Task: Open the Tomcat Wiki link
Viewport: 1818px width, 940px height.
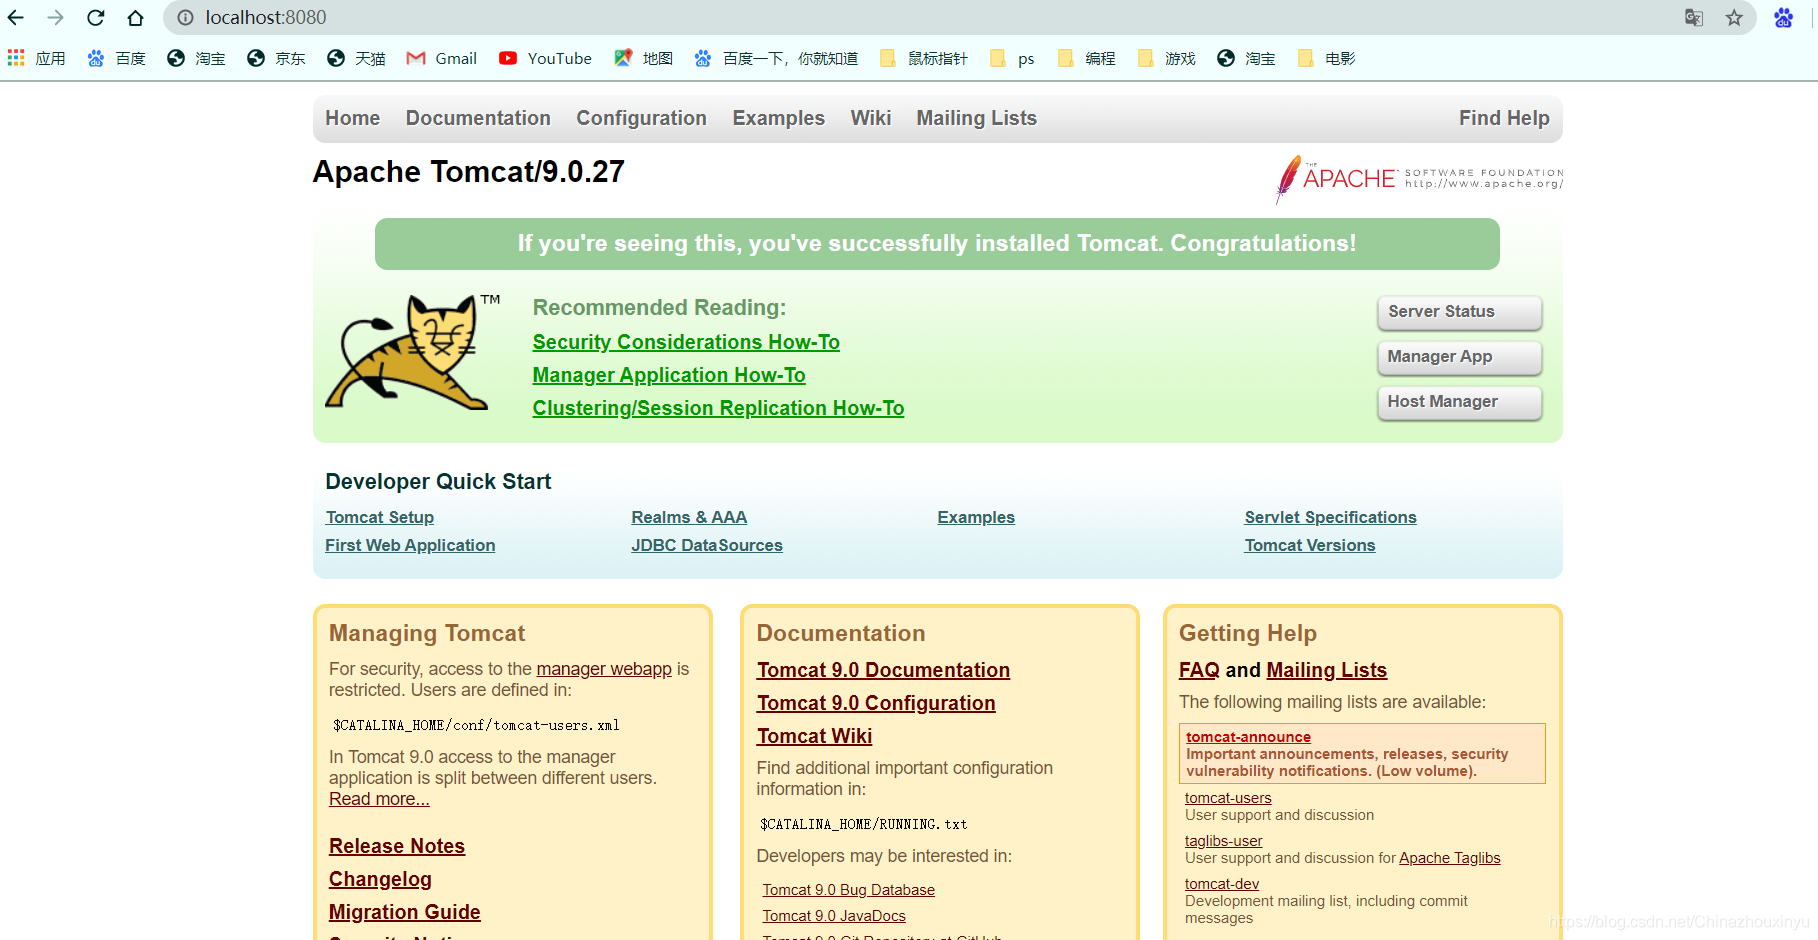Action: click(814, 736)
